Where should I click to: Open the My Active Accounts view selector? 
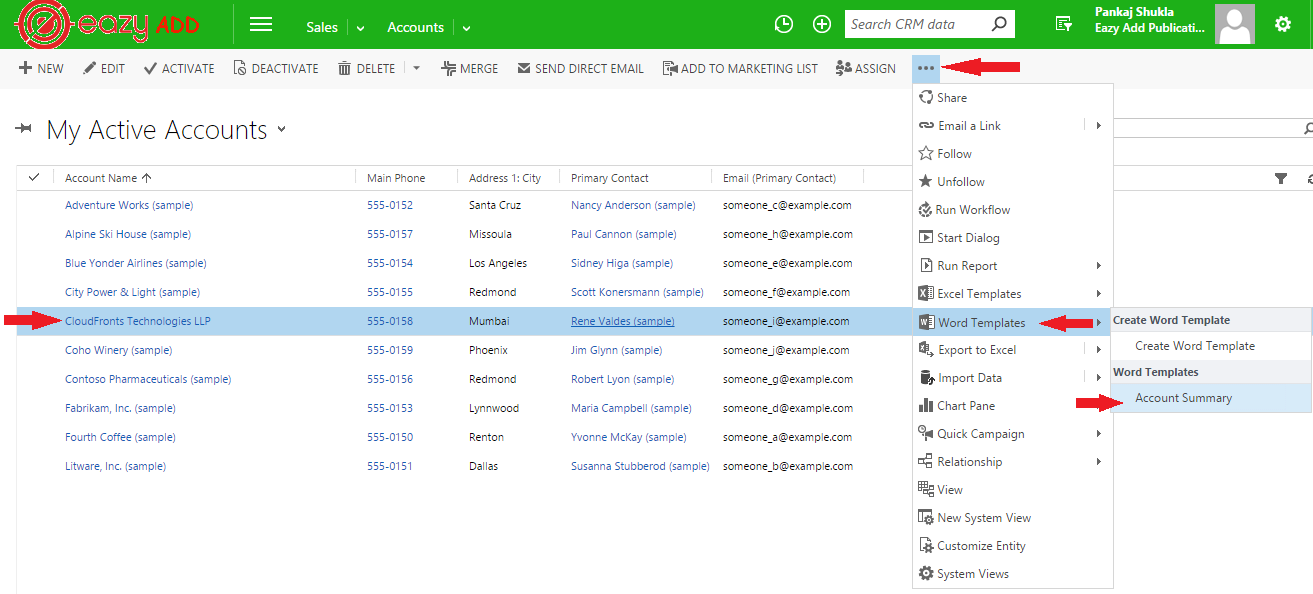click(x=281, y=129)
